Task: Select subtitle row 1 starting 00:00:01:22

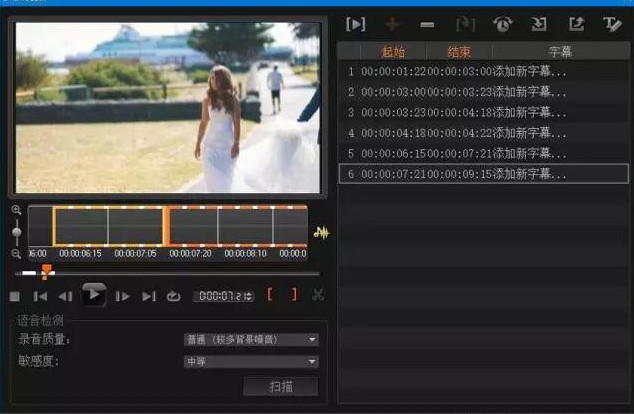Action: tap(483, 72)
